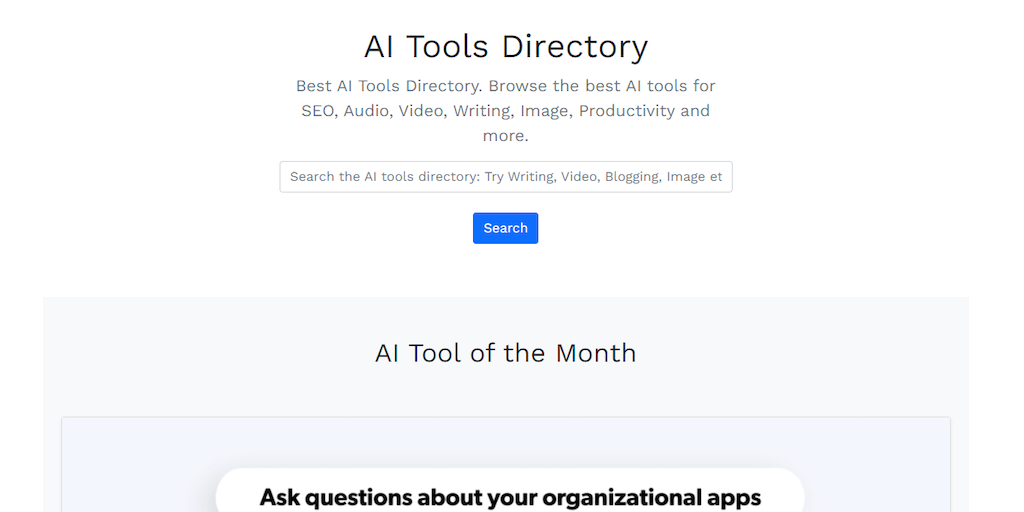Click the 'AI Tools' words in the page title

427,47
